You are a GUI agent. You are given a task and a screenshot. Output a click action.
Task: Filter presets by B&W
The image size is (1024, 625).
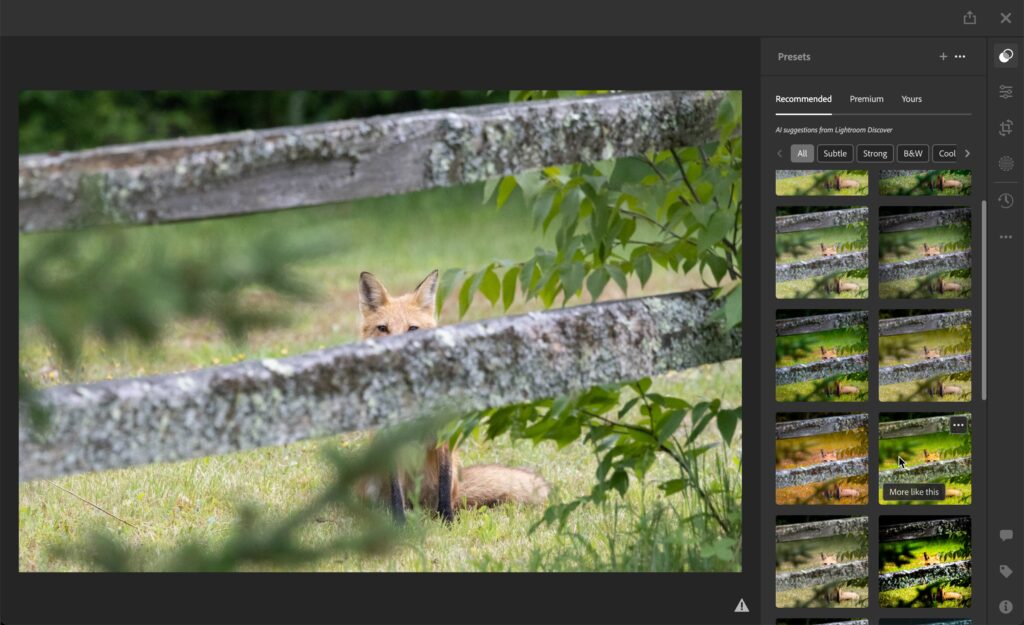(x=912, y=153)
